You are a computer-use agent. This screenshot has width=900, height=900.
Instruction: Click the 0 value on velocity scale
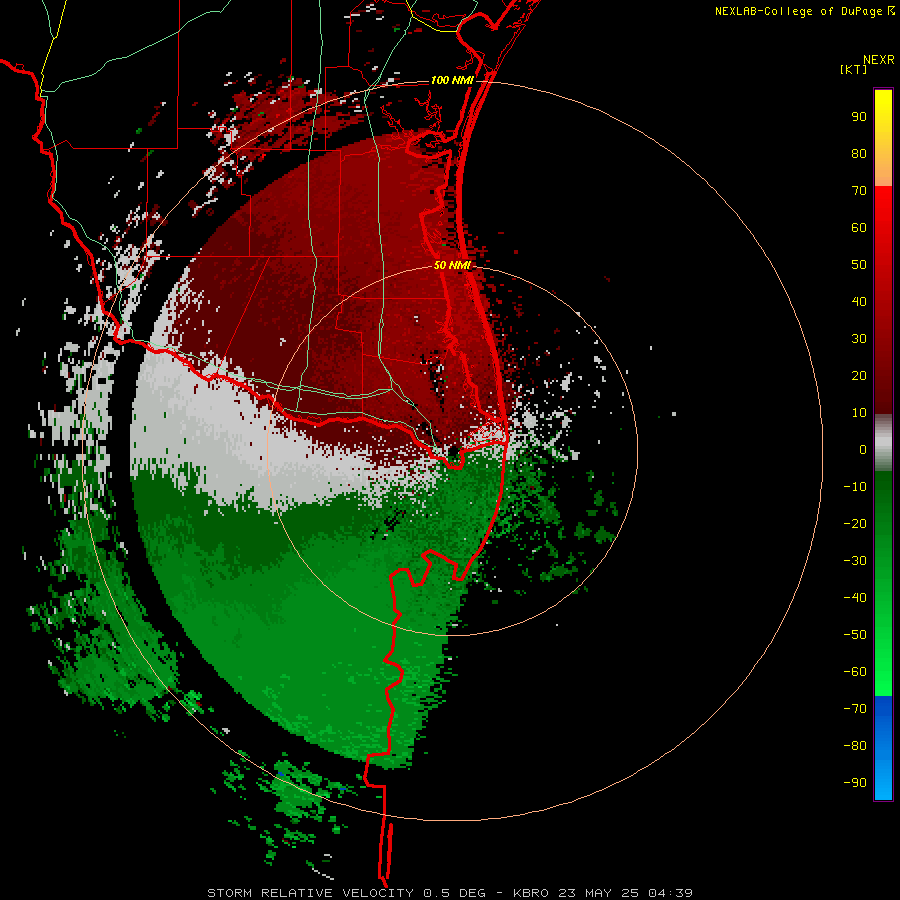click(x=863, y=450)
